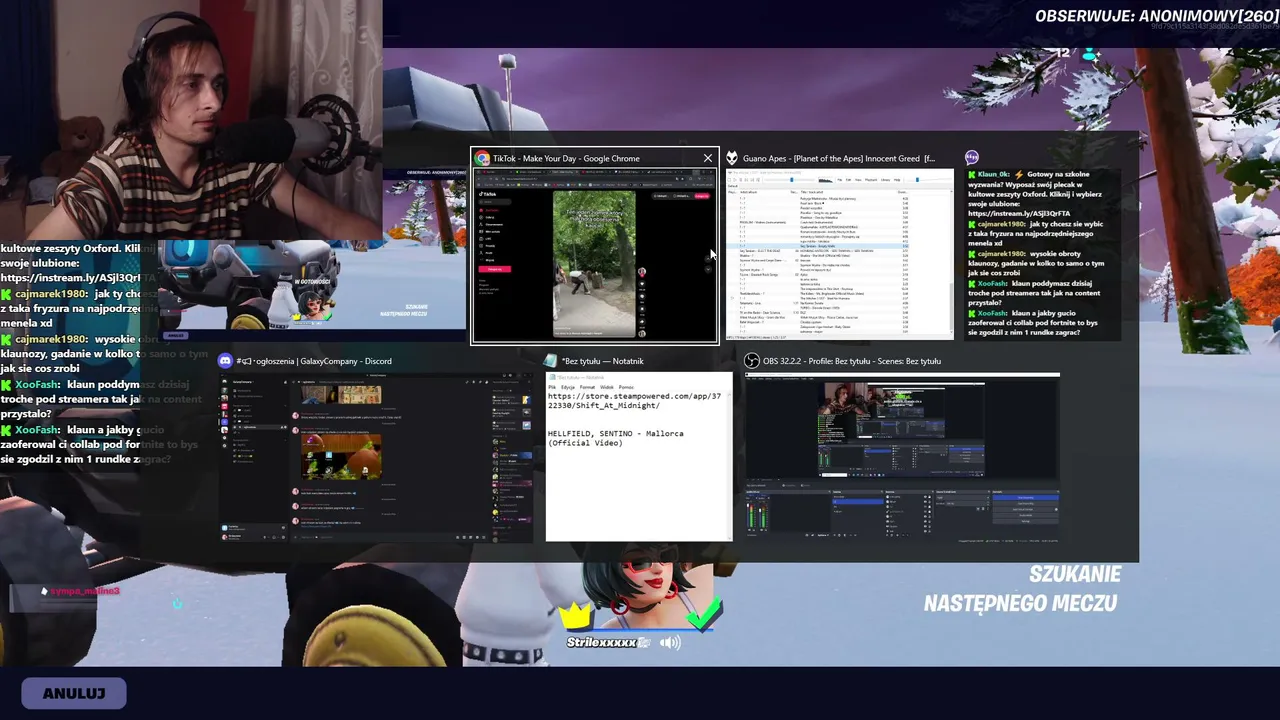Open the GalaxyCompany Discord window thumbnail
1280x720 pixels.
point(377,457)
